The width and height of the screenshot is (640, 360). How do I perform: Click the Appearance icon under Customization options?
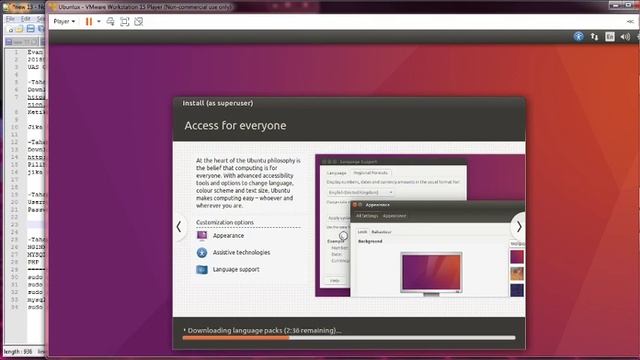point(202,236)
